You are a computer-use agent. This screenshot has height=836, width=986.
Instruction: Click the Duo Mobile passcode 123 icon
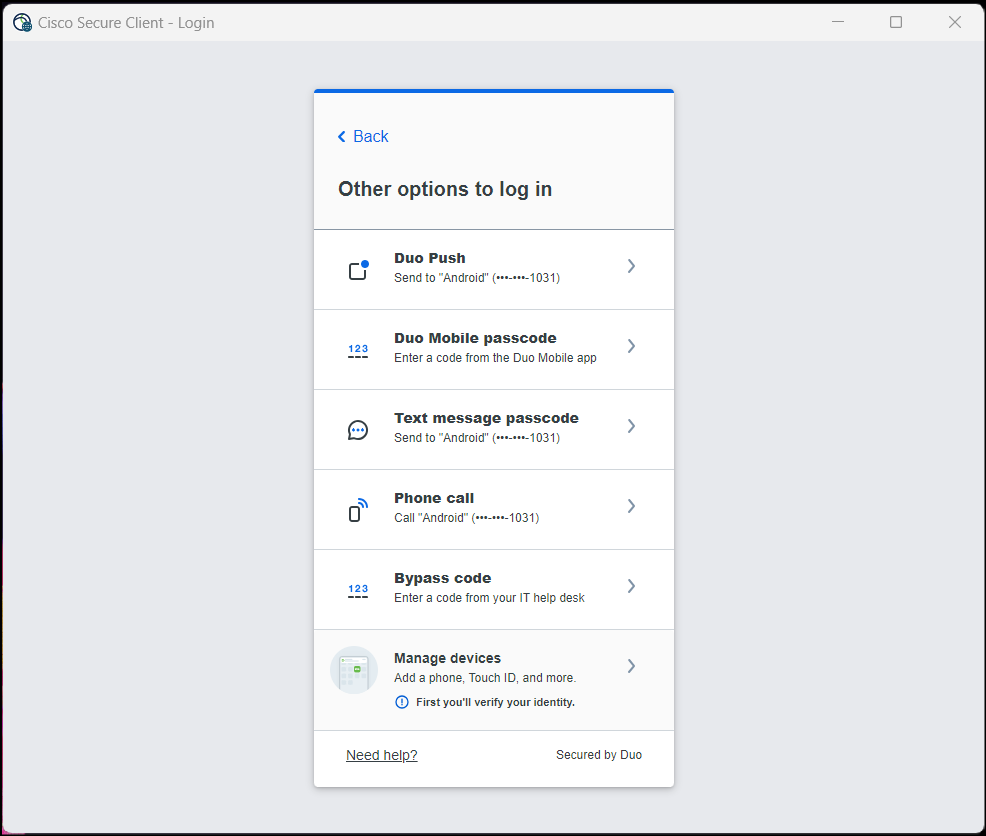358,351
